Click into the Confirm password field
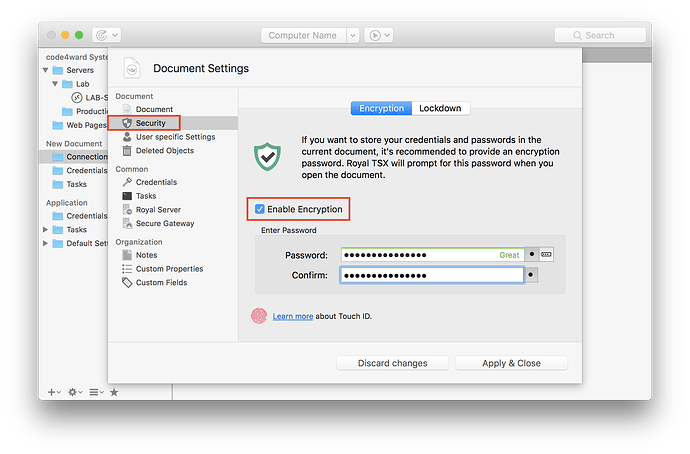The height and width of the screenshot is (454, 690). 430,275
